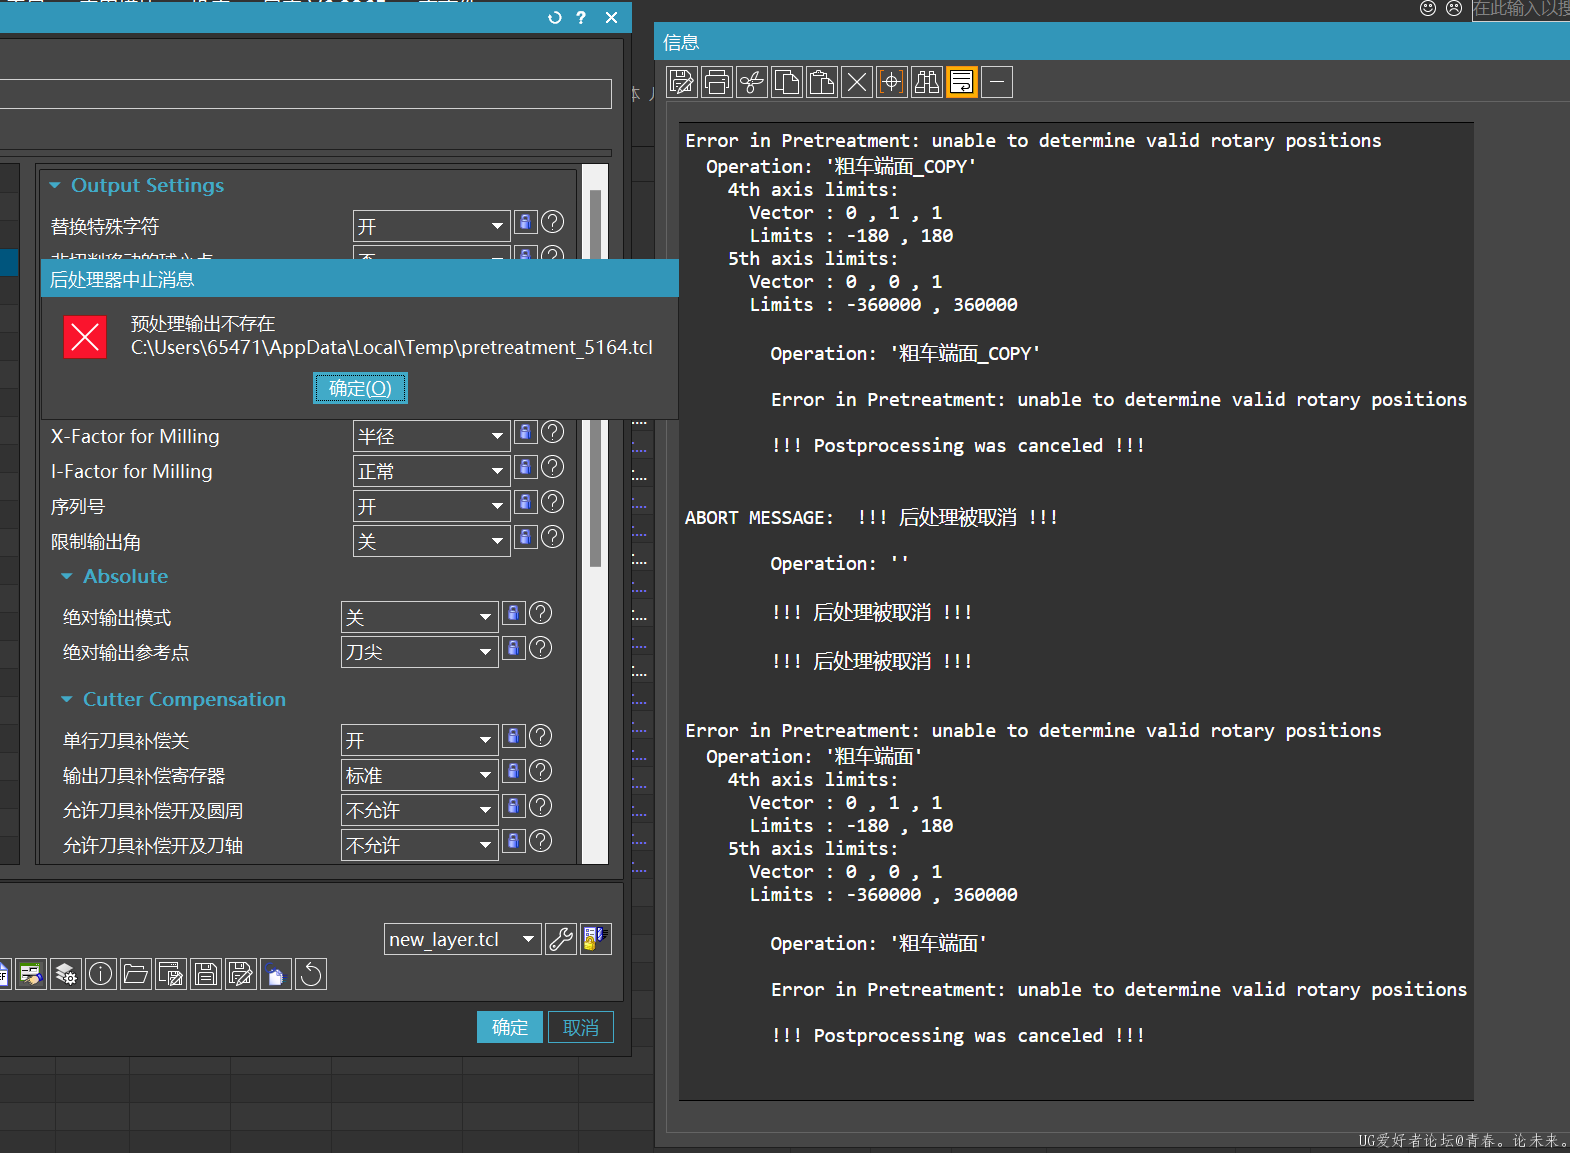Click the binoculars Find icon in 信息 toolbar

(927, 82)
